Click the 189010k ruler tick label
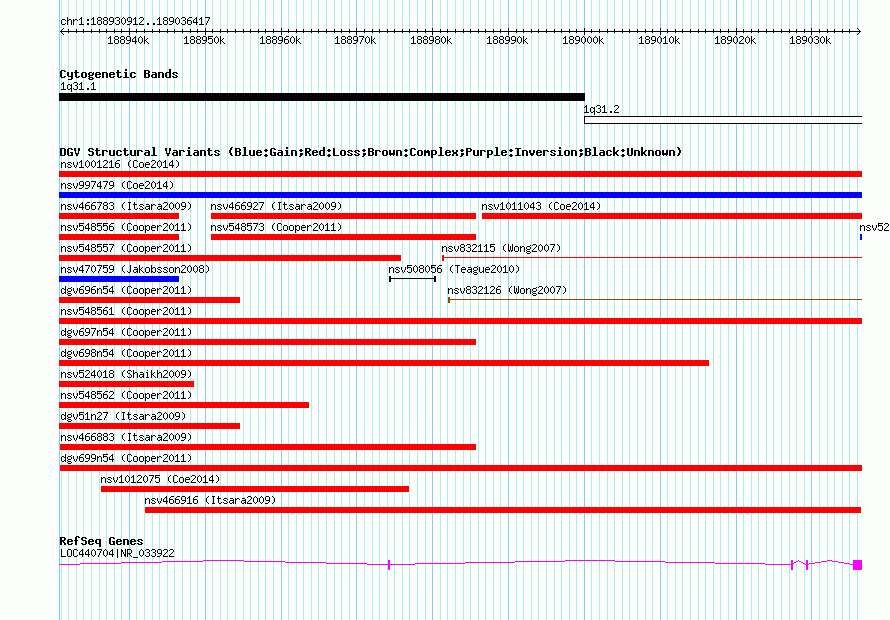Viewport: 890px width, 620px height. [x=659, y=40]
